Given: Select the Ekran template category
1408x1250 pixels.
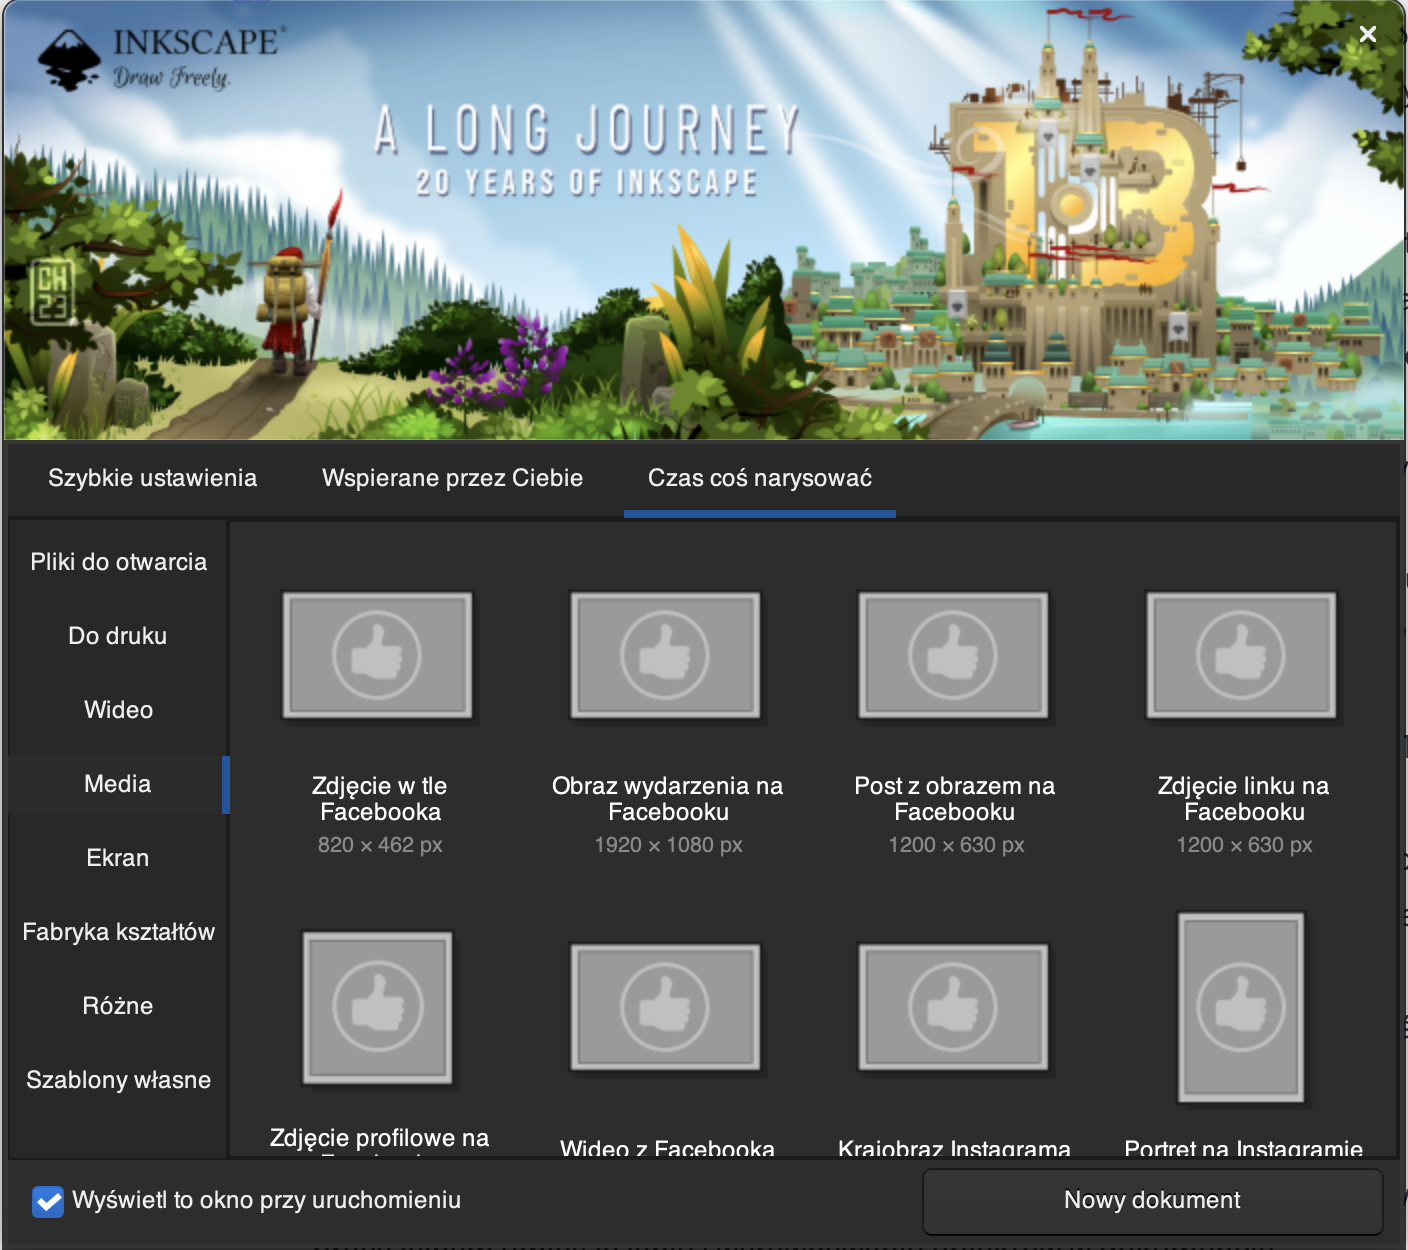Looking at the screenshot, I should [118, 858].
